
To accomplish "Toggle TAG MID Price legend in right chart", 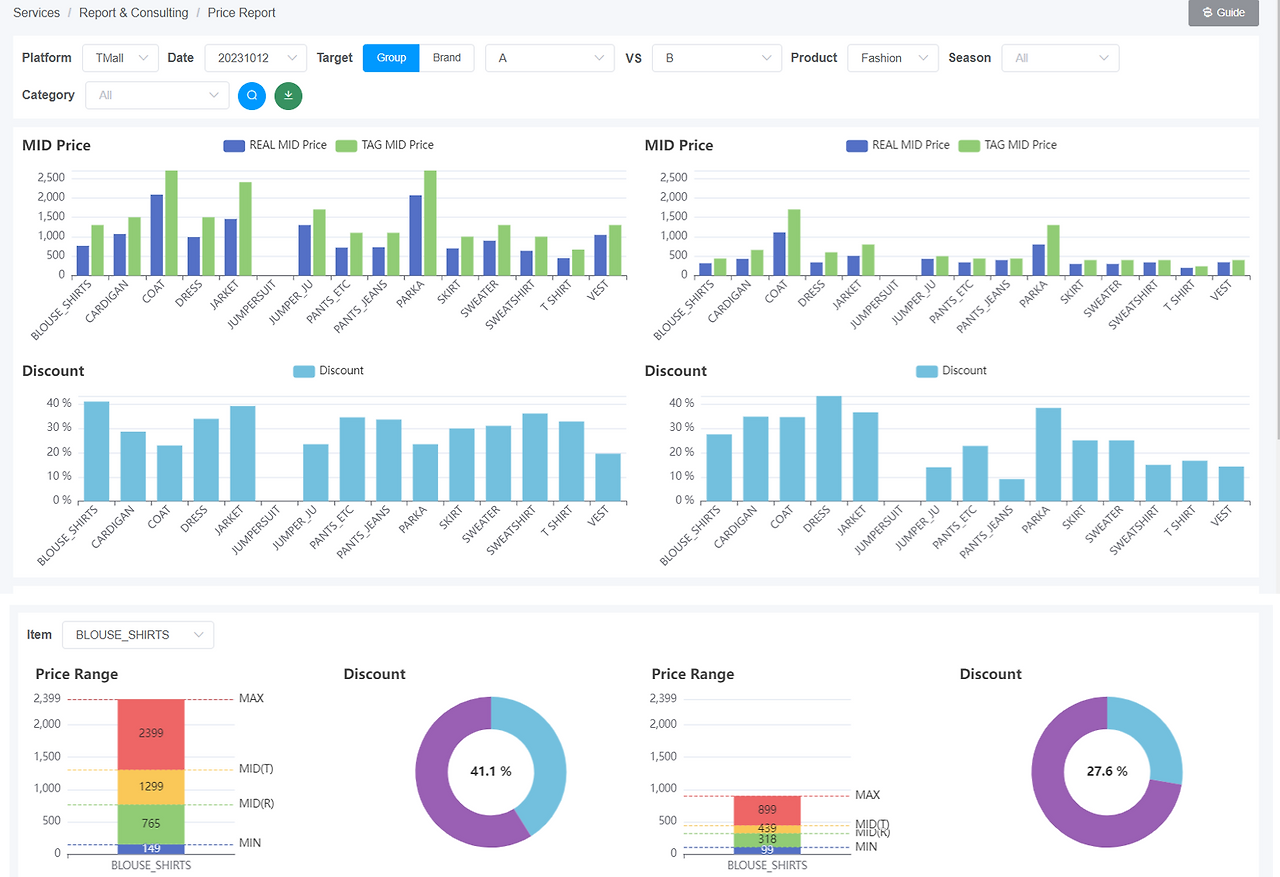I will click(1007, 145).
